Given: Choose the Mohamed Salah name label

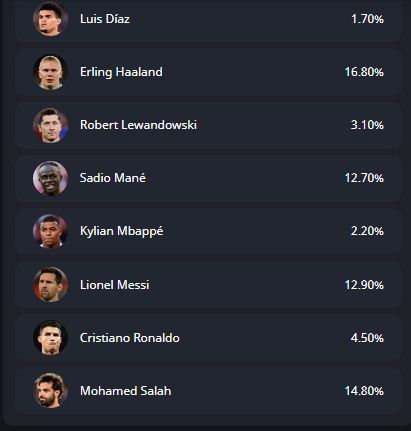Looking at the screenshot, I should pyautogui.click(x=126, y=391).
